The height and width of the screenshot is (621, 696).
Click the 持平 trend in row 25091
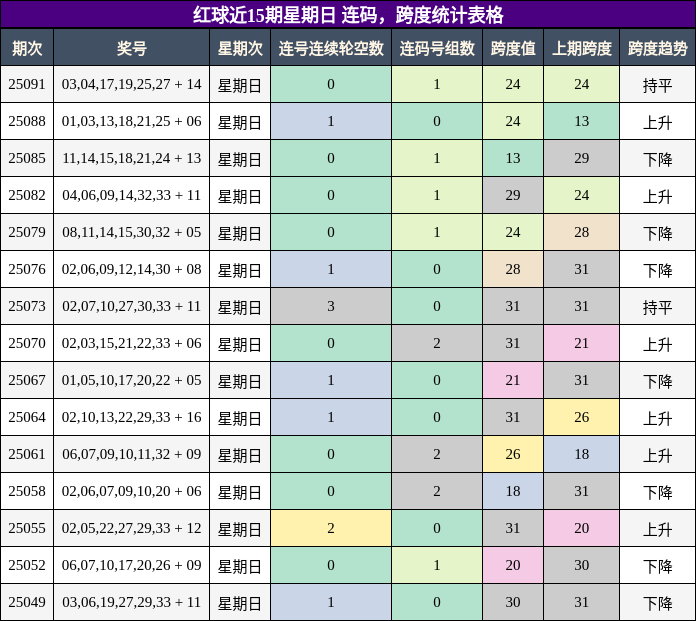click(x=657, y=85)
